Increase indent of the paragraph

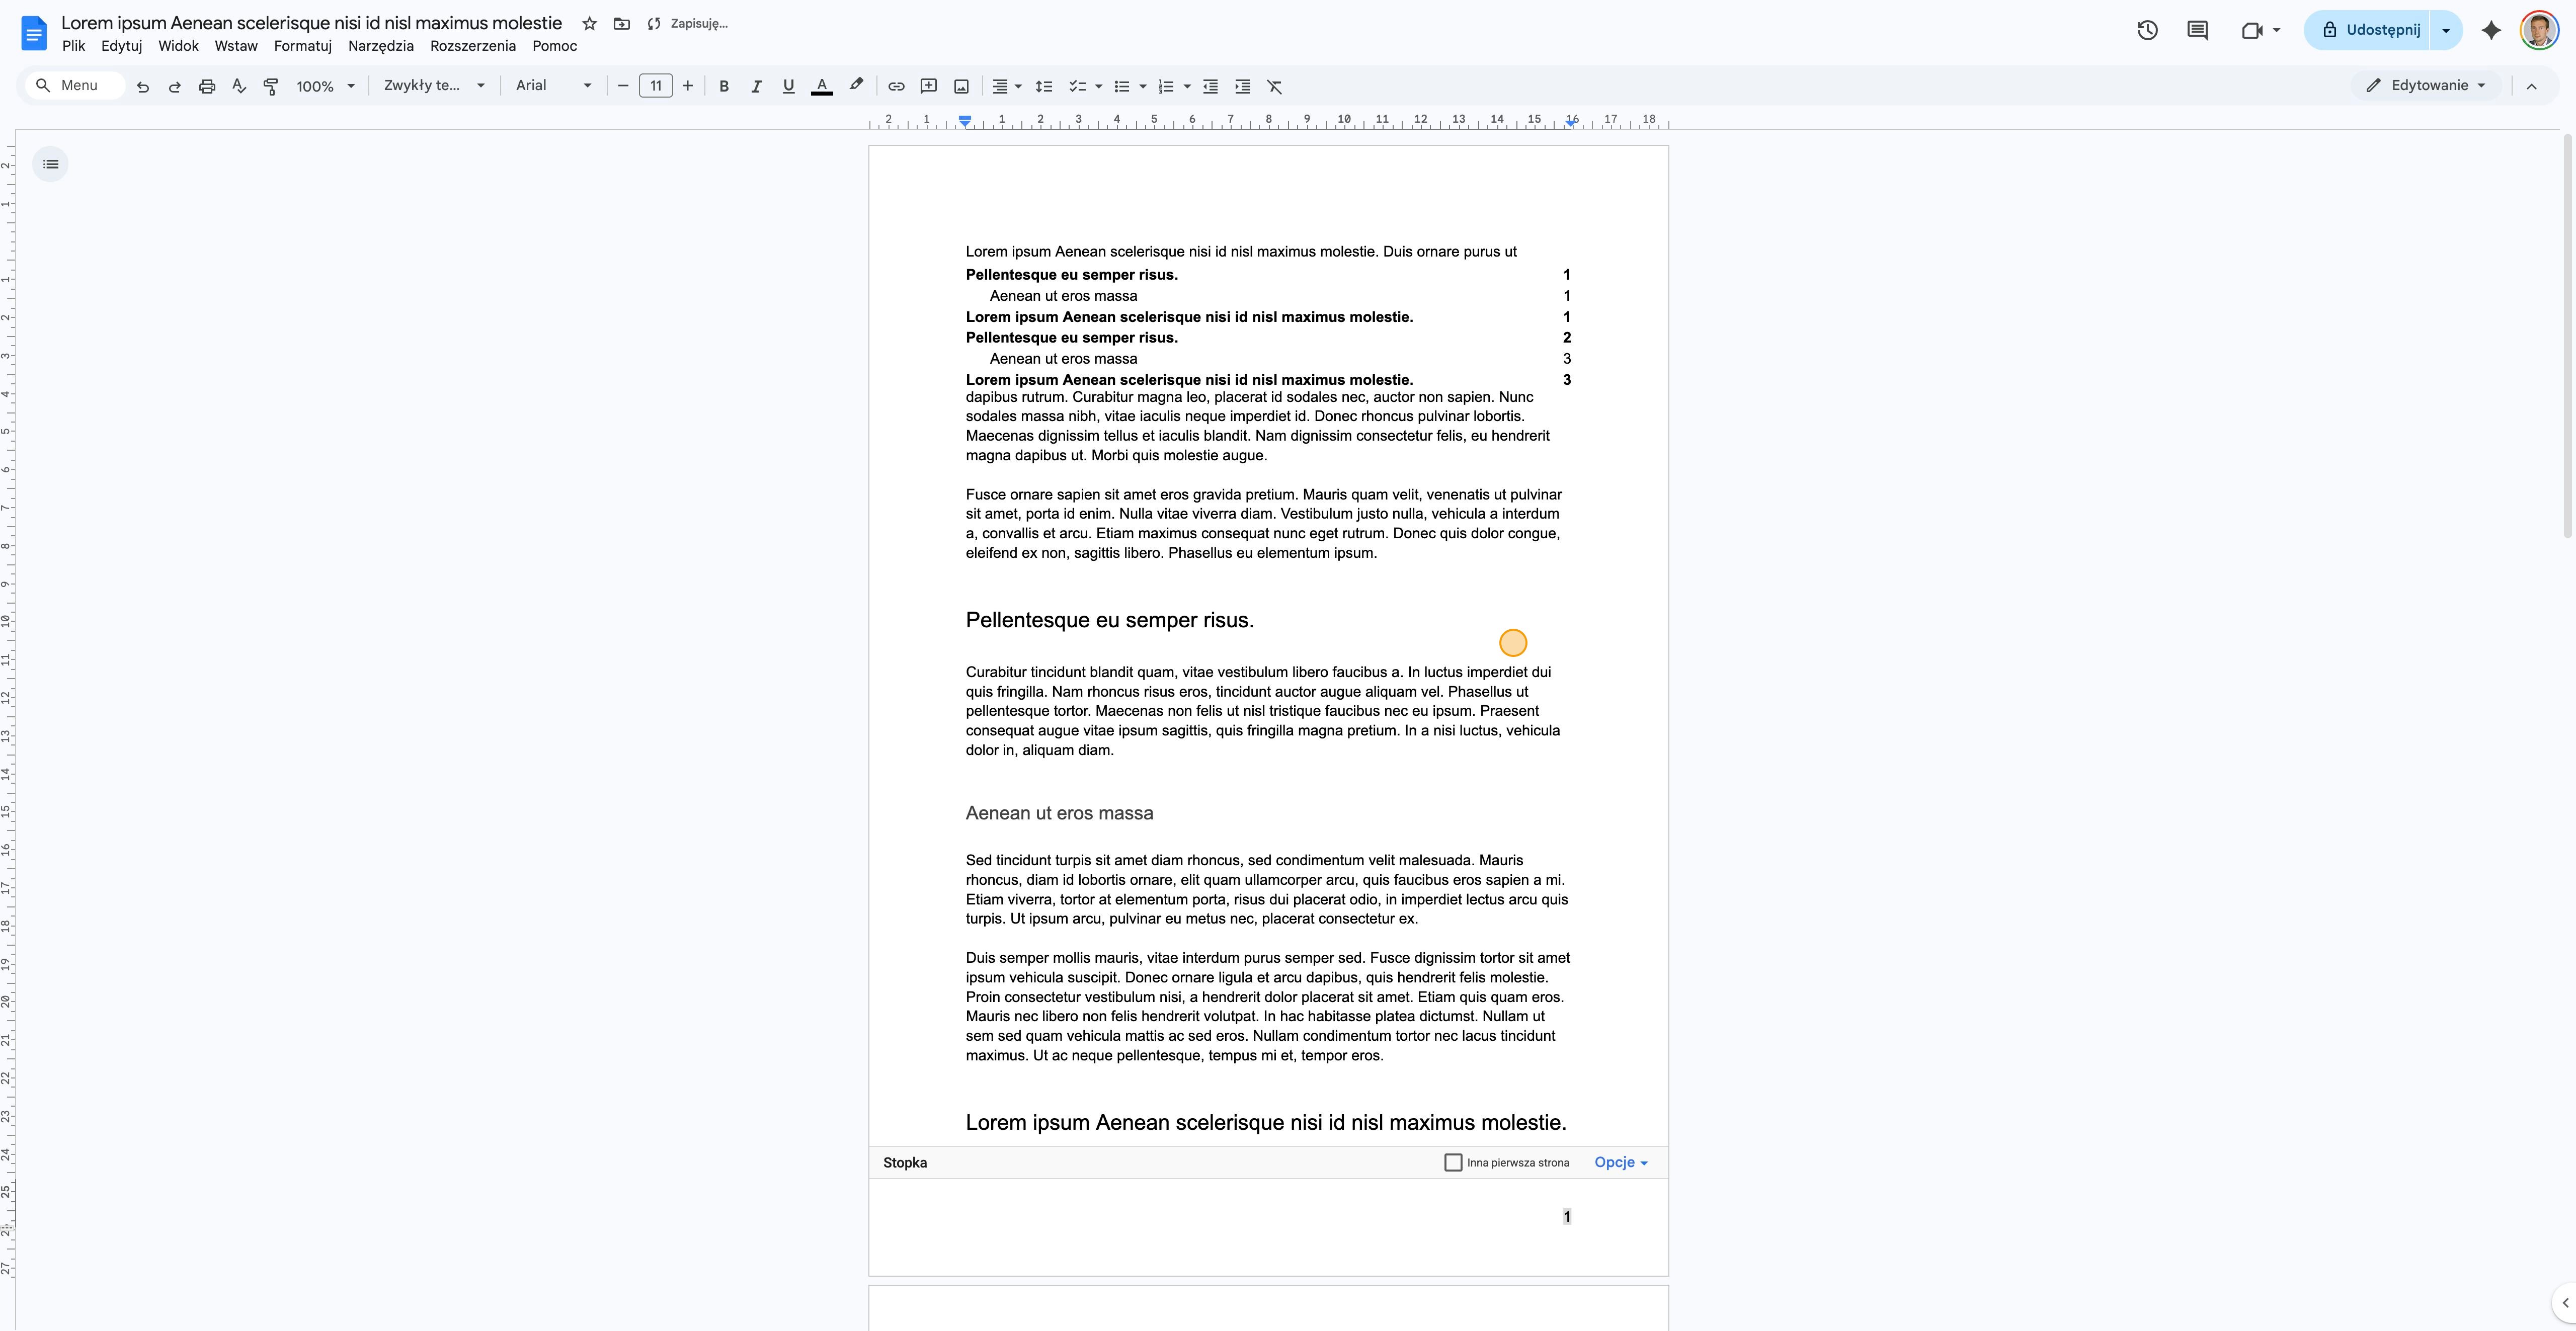(x=1242, y=87)
